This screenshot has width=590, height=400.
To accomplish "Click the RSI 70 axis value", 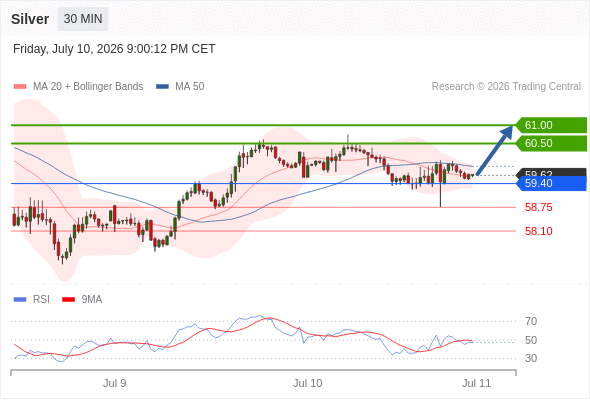I will coord(531,321).
